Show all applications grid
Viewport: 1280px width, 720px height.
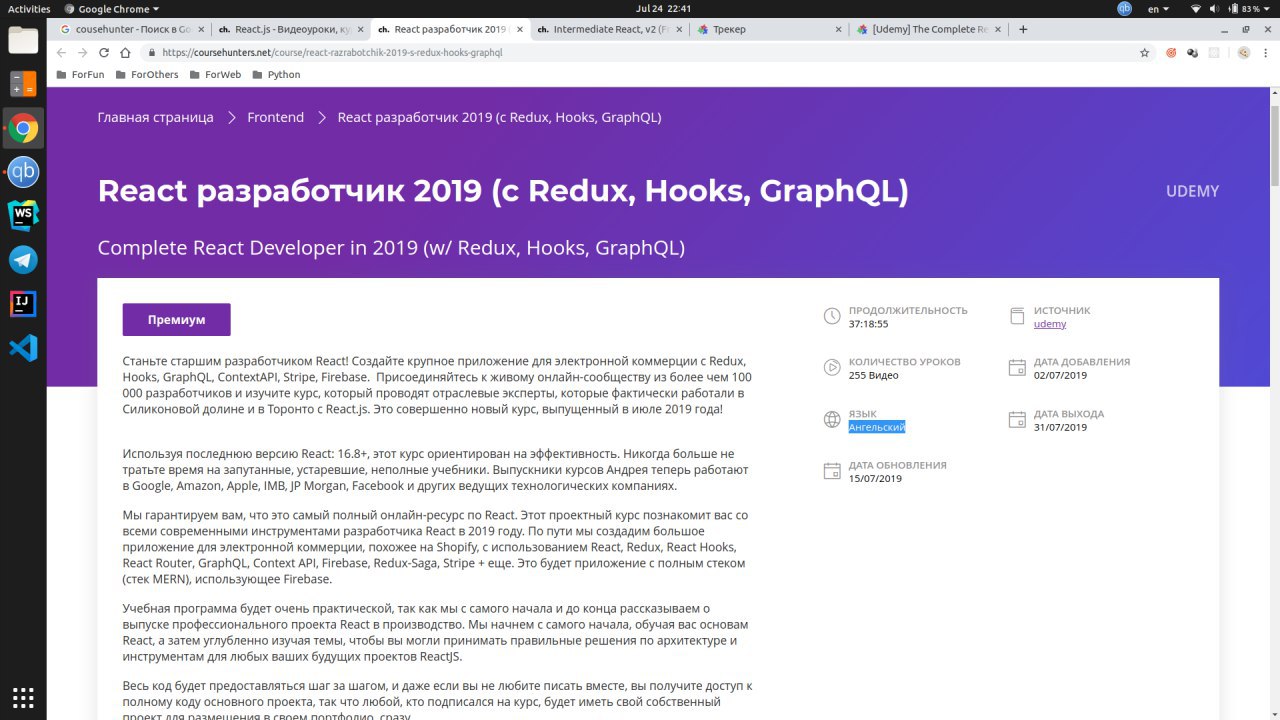pyautogui.click(x=23, y=697)
